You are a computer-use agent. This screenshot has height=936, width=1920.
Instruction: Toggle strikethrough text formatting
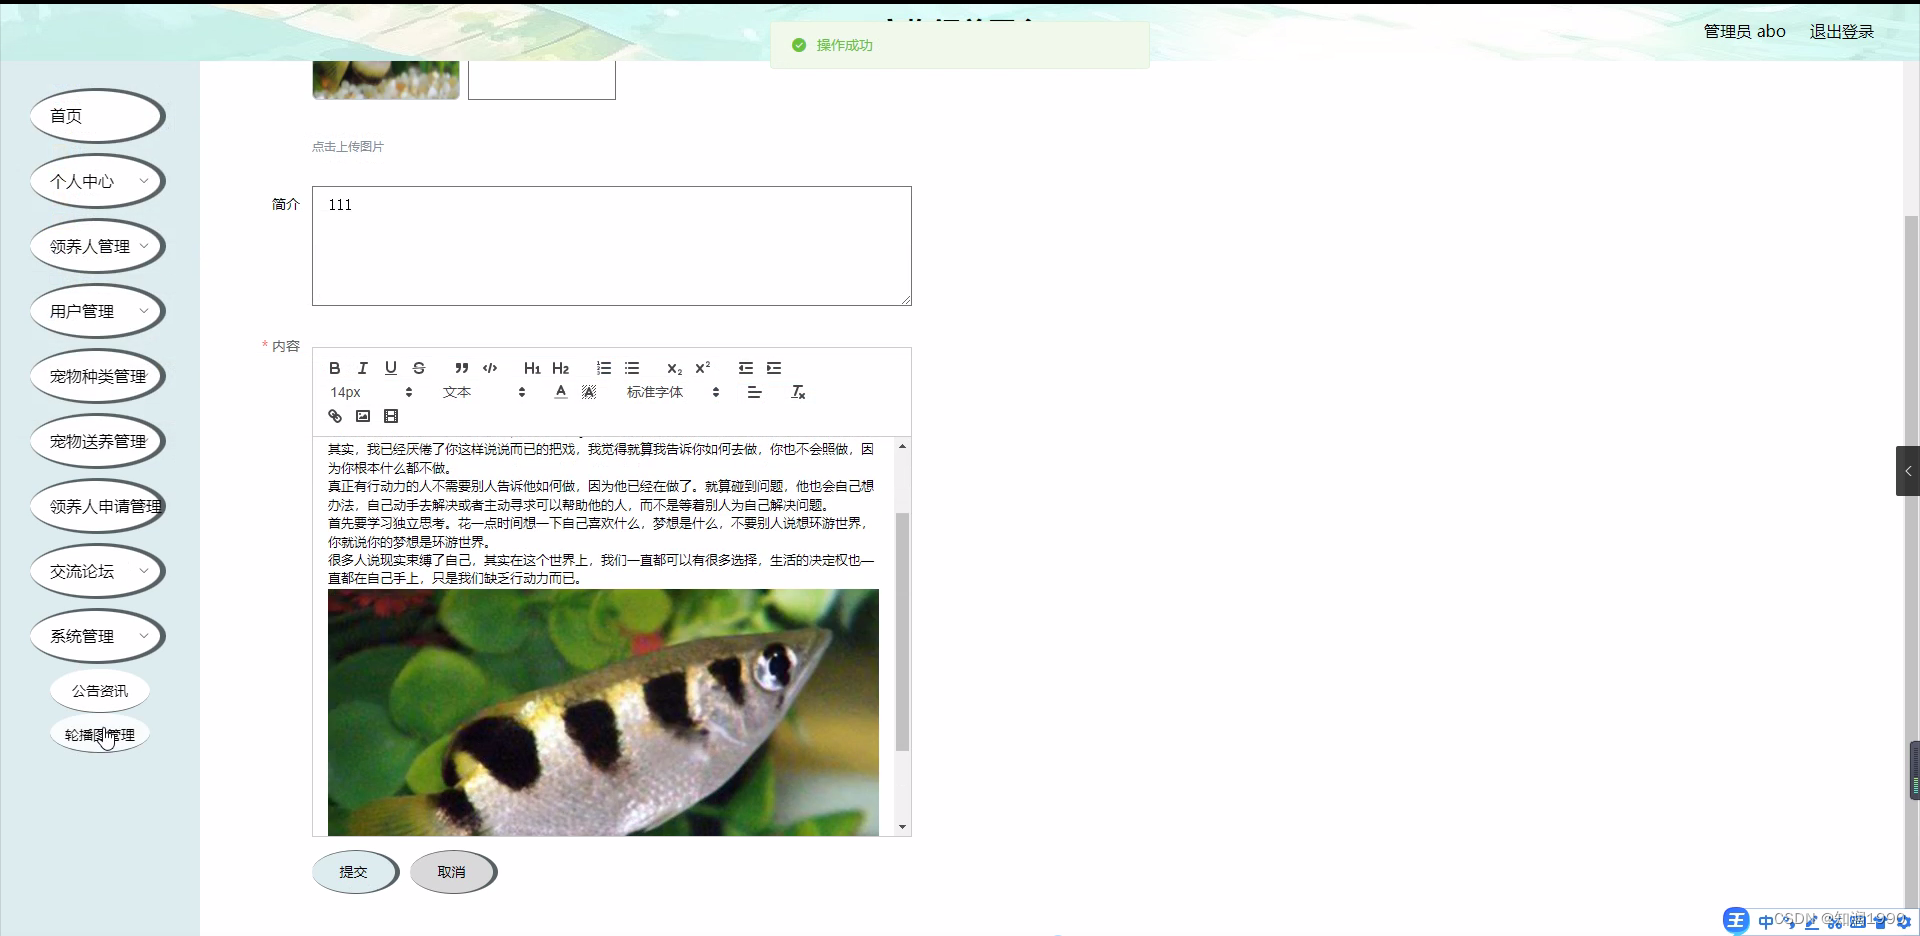(419, 368)
